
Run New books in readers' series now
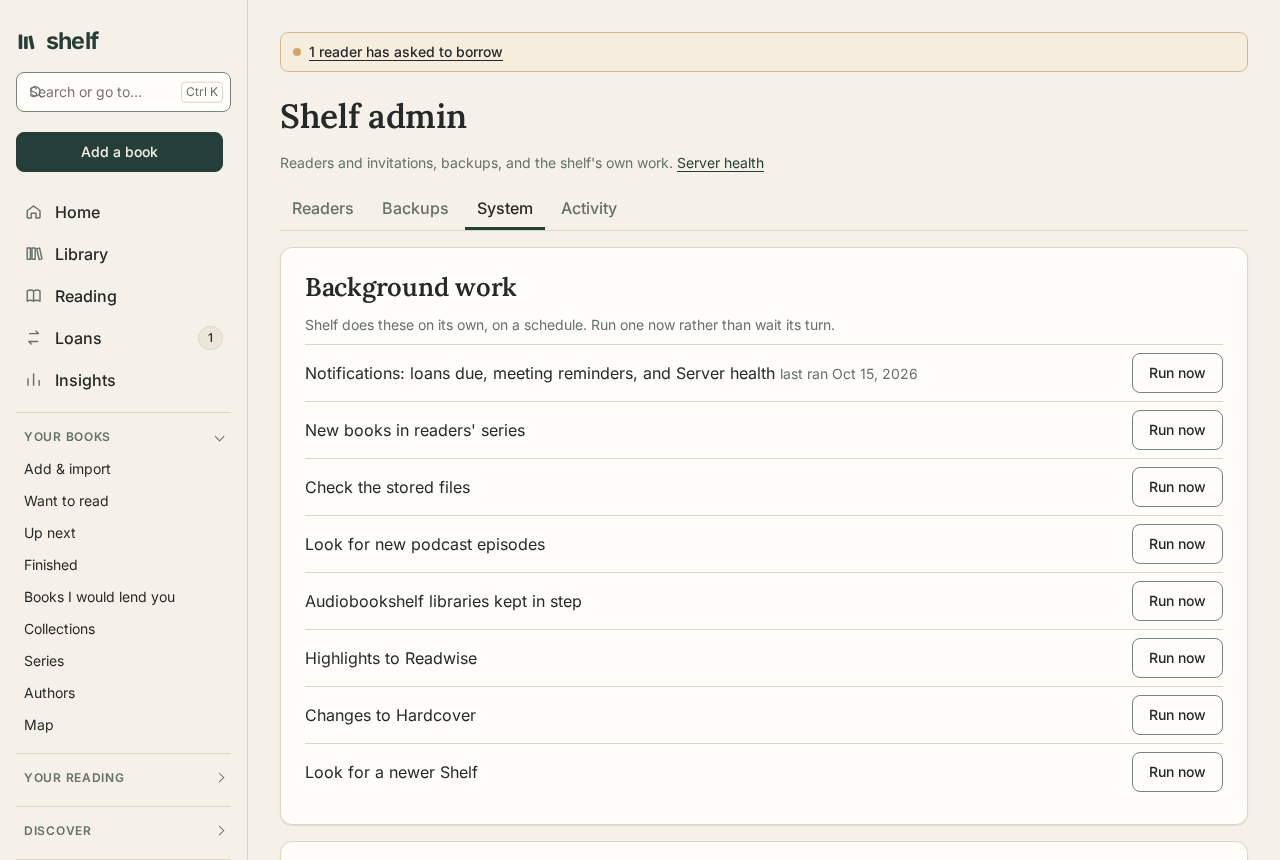1177,430
